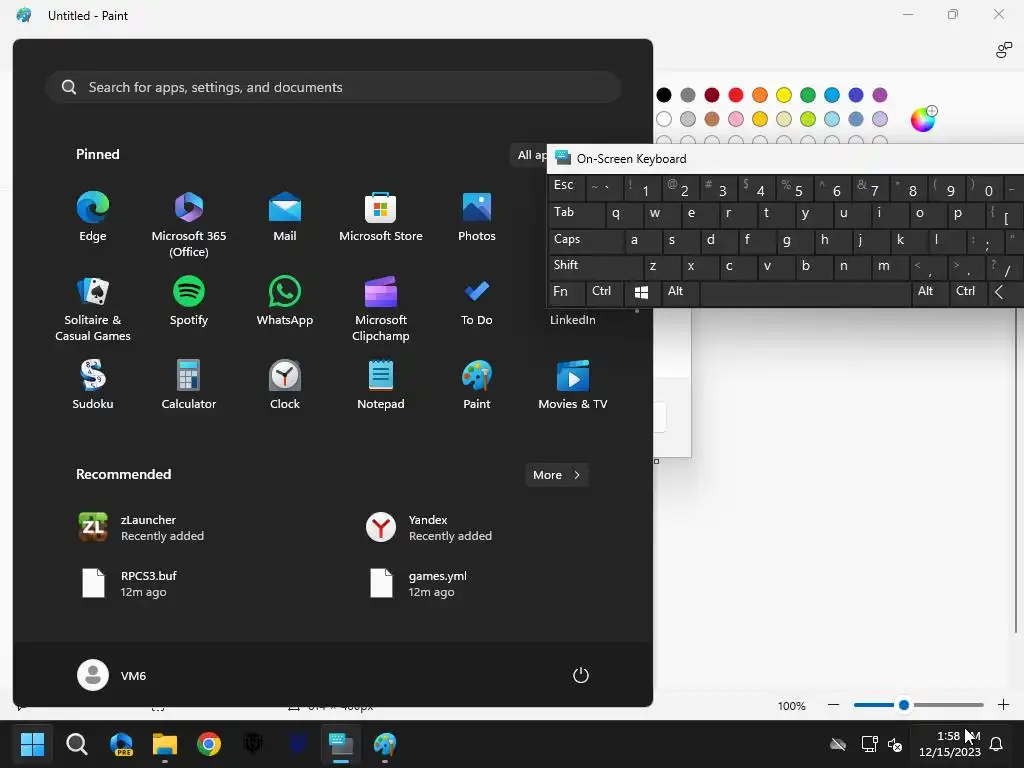This screenshot has height=768, width=1024.
Task: Open Paint from pinned apps
Action: tap(477, 385)
